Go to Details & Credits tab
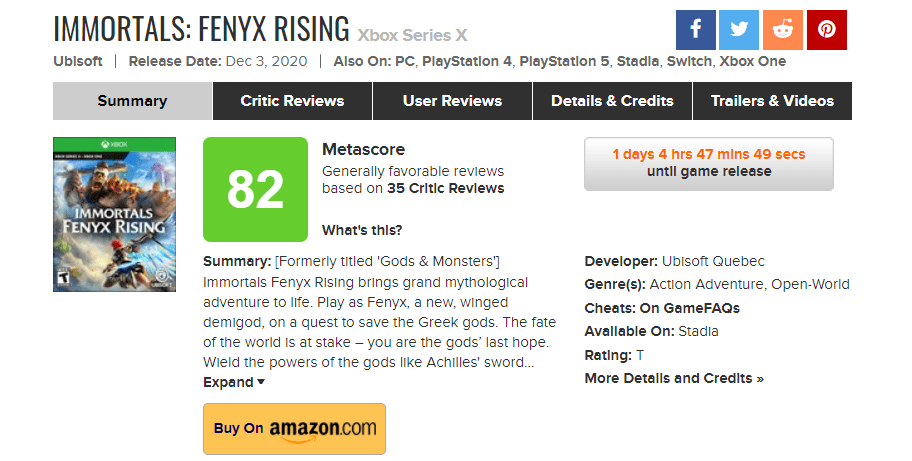Screen dimensions: 912x461 coord(612,101)
